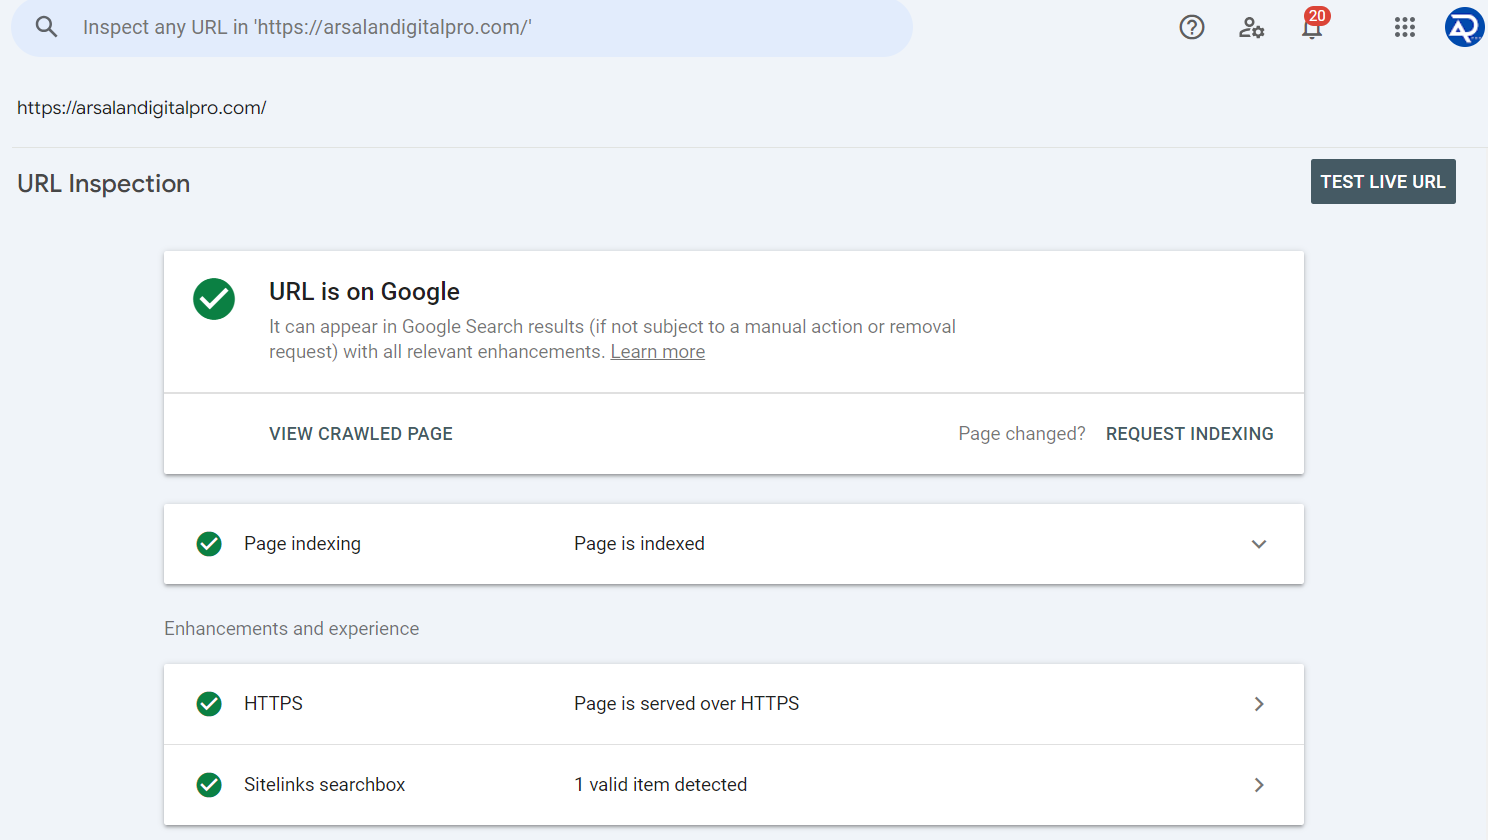Open HTTPS details arrow
The height and width of the screenshot is (840, 1488).
click(x=1259, y=704)
